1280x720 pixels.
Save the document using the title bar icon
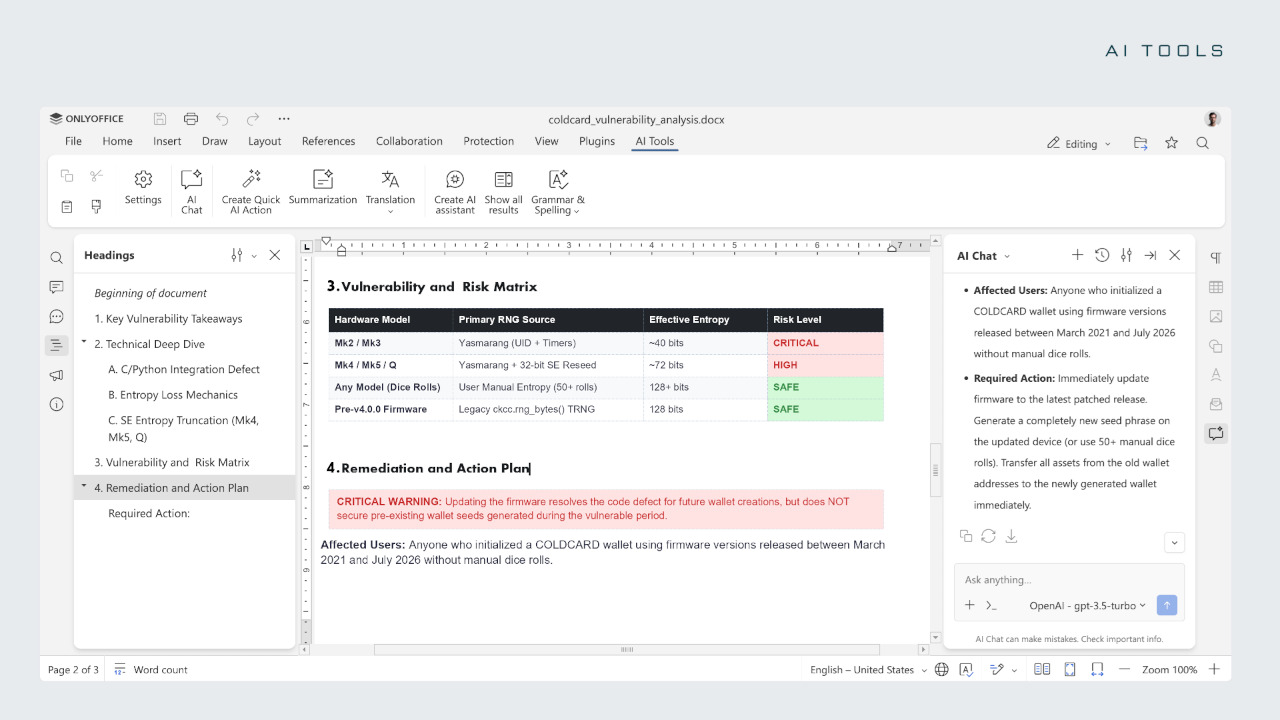tap(160, 118)
